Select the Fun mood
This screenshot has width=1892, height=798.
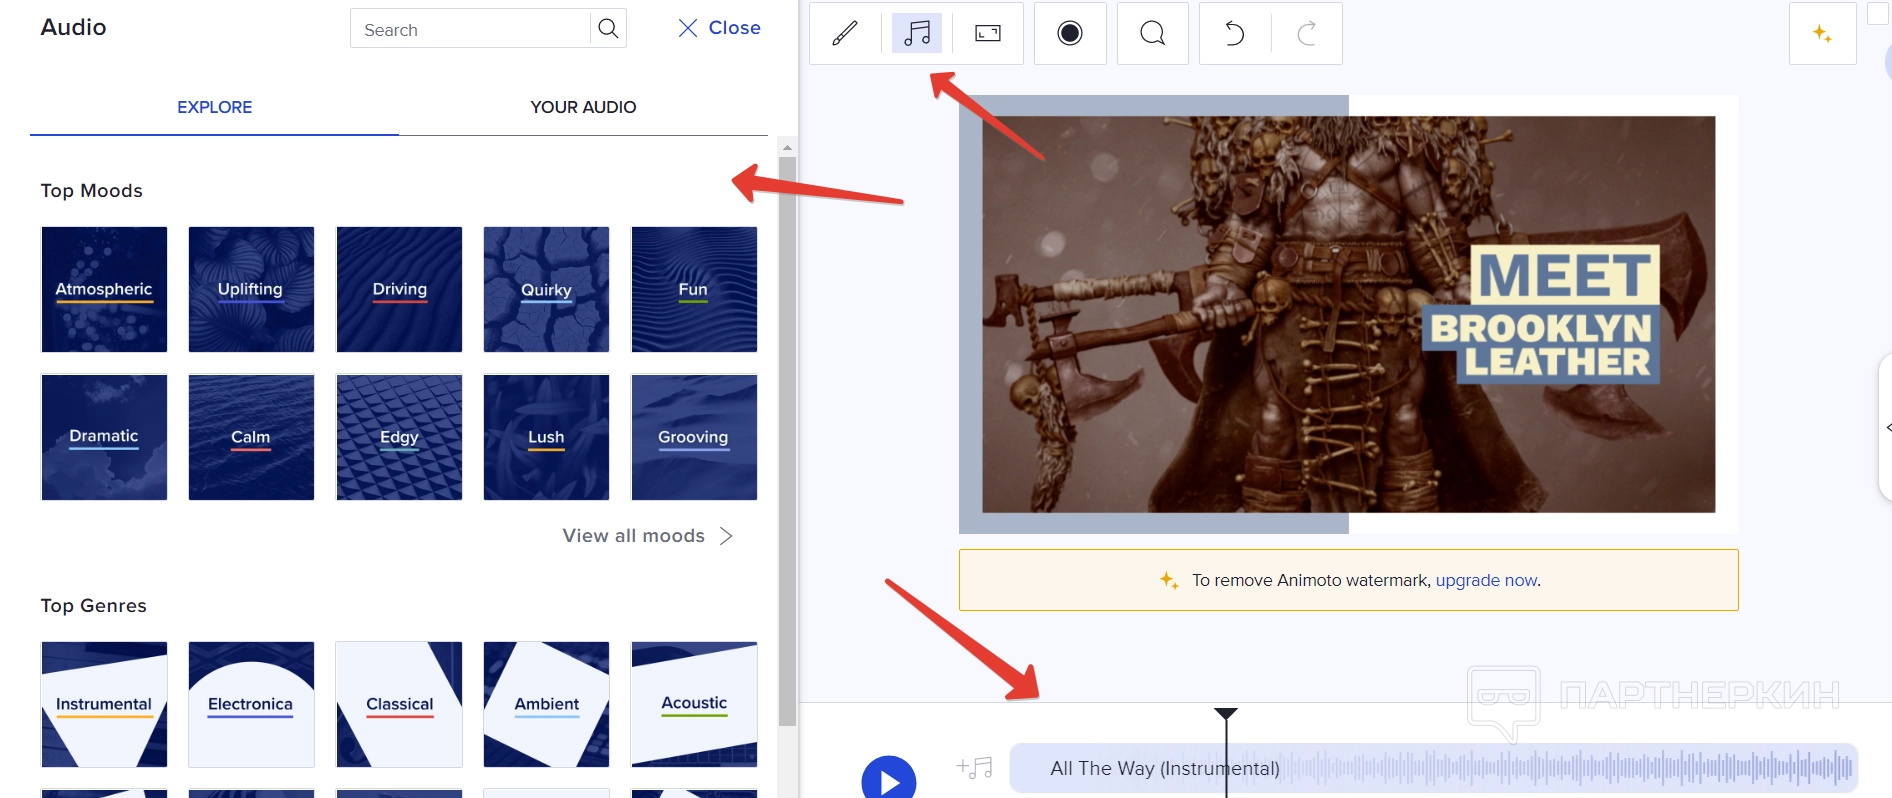tap(694, 289)
